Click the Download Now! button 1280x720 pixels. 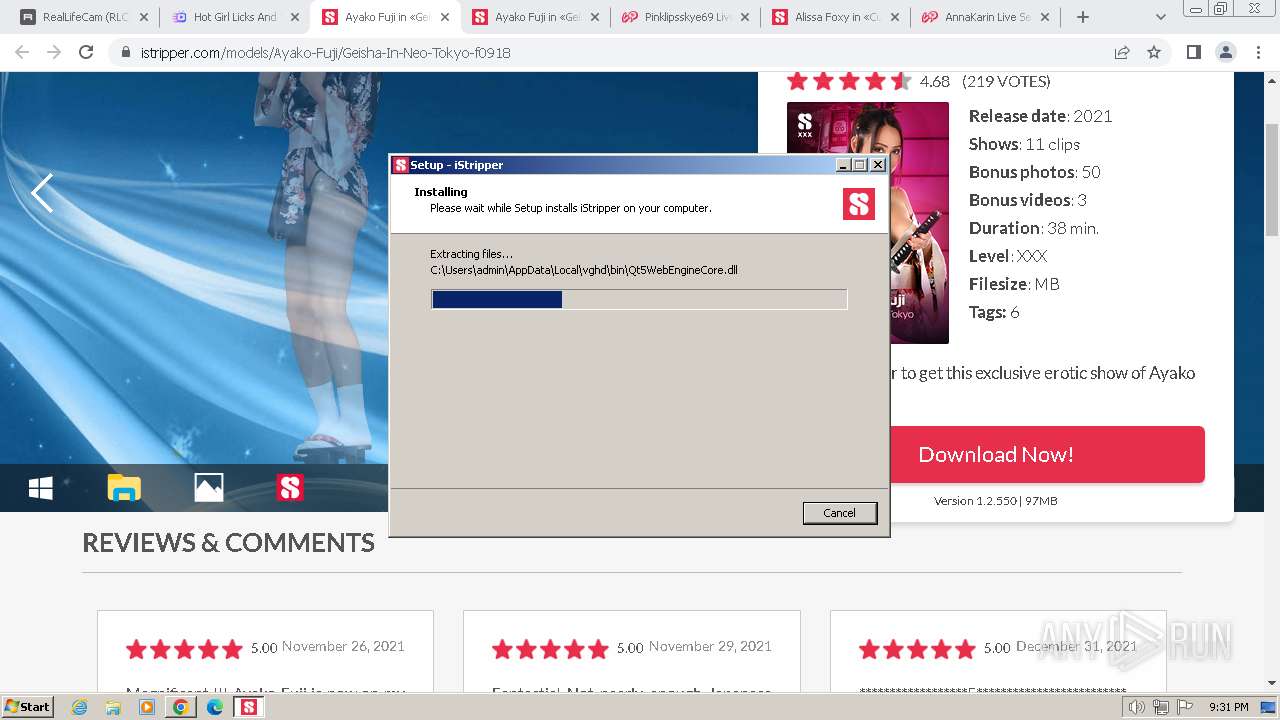[995, 455]
